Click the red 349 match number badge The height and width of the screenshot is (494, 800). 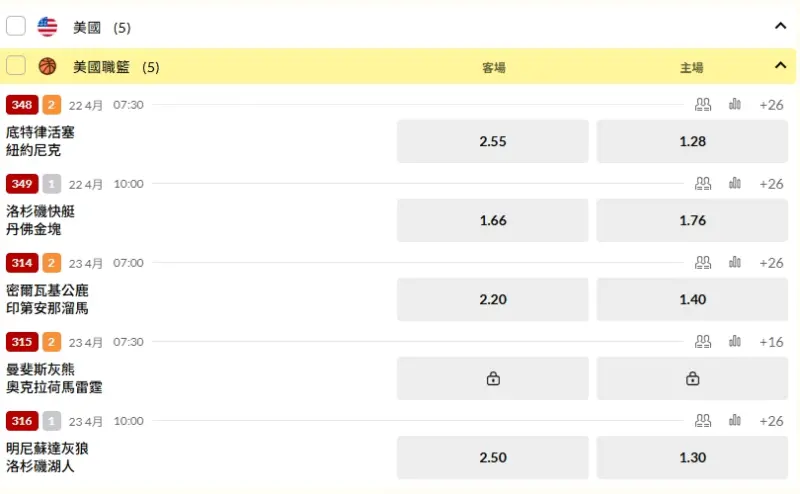point(22,184)
